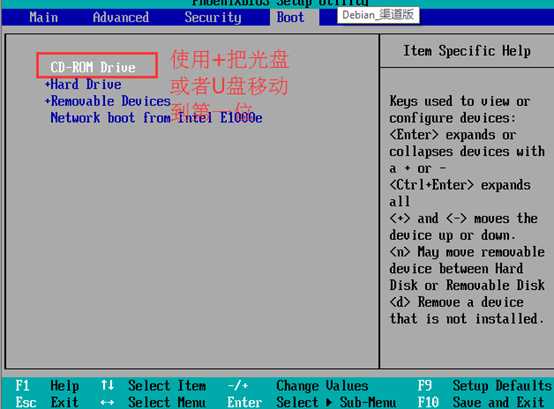Open the Security tab

tap(213, 18)
